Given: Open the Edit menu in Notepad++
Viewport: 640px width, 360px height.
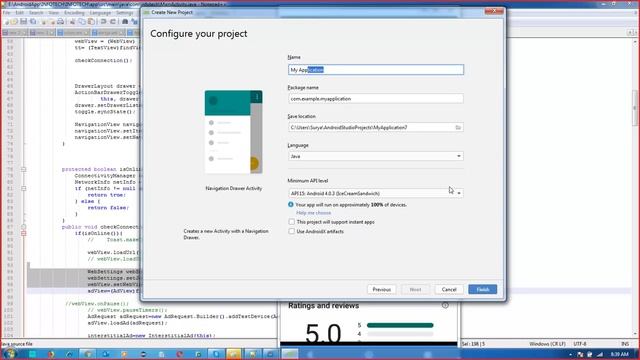Looking at the screenshot, I should tap(19, 13).
